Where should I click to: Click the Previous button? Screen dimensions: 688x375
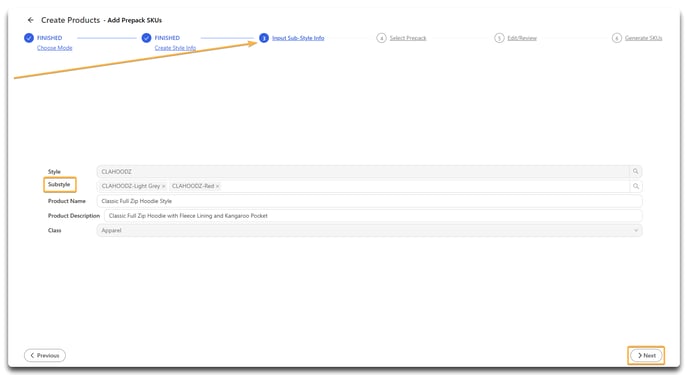coord(45,355)
